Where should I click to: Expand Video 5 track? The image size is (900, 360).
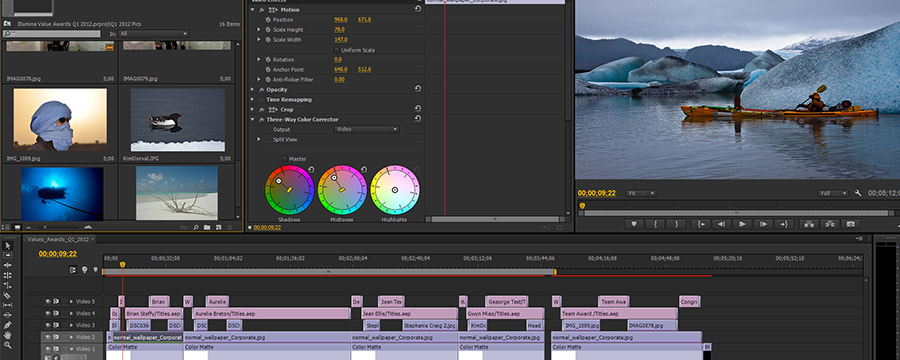click(x=71, y=301)
